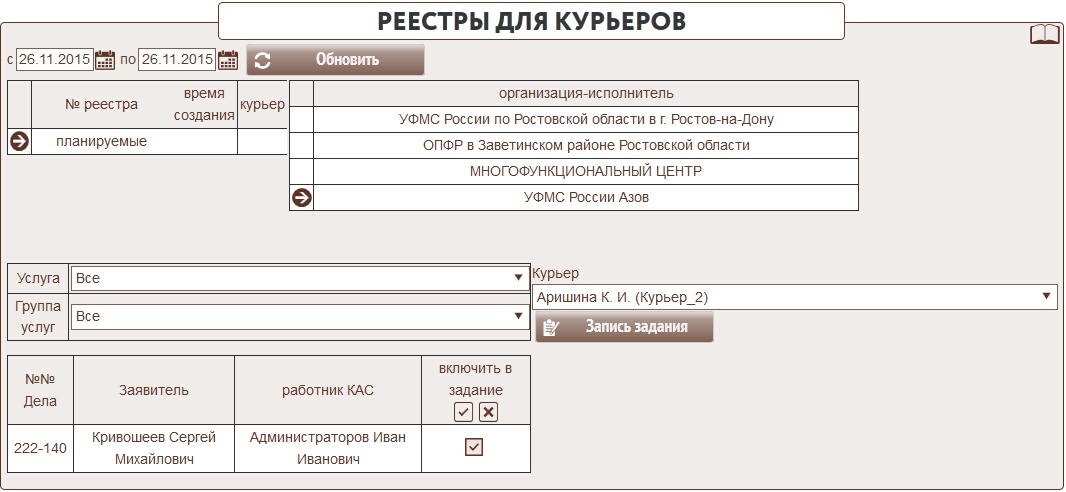This screenshot has height=492, width=1066.
Task: Click the arrow icon beside УФМС России Азов
Action: click(301, 198)
